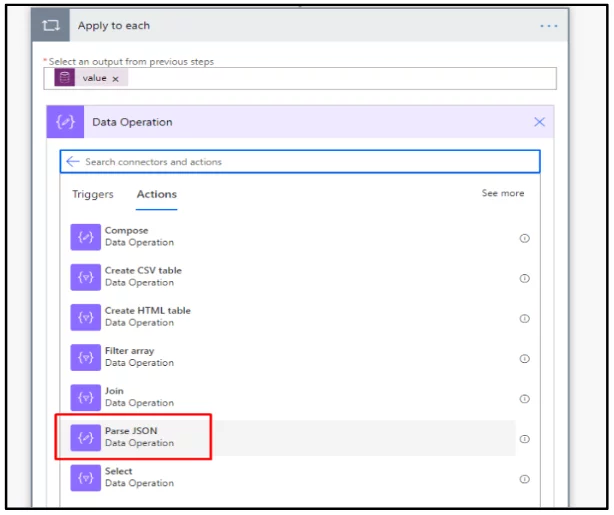Click the Create HTML table icon
The width and height of the screenshot is (614, 515).
coord(85,317)
